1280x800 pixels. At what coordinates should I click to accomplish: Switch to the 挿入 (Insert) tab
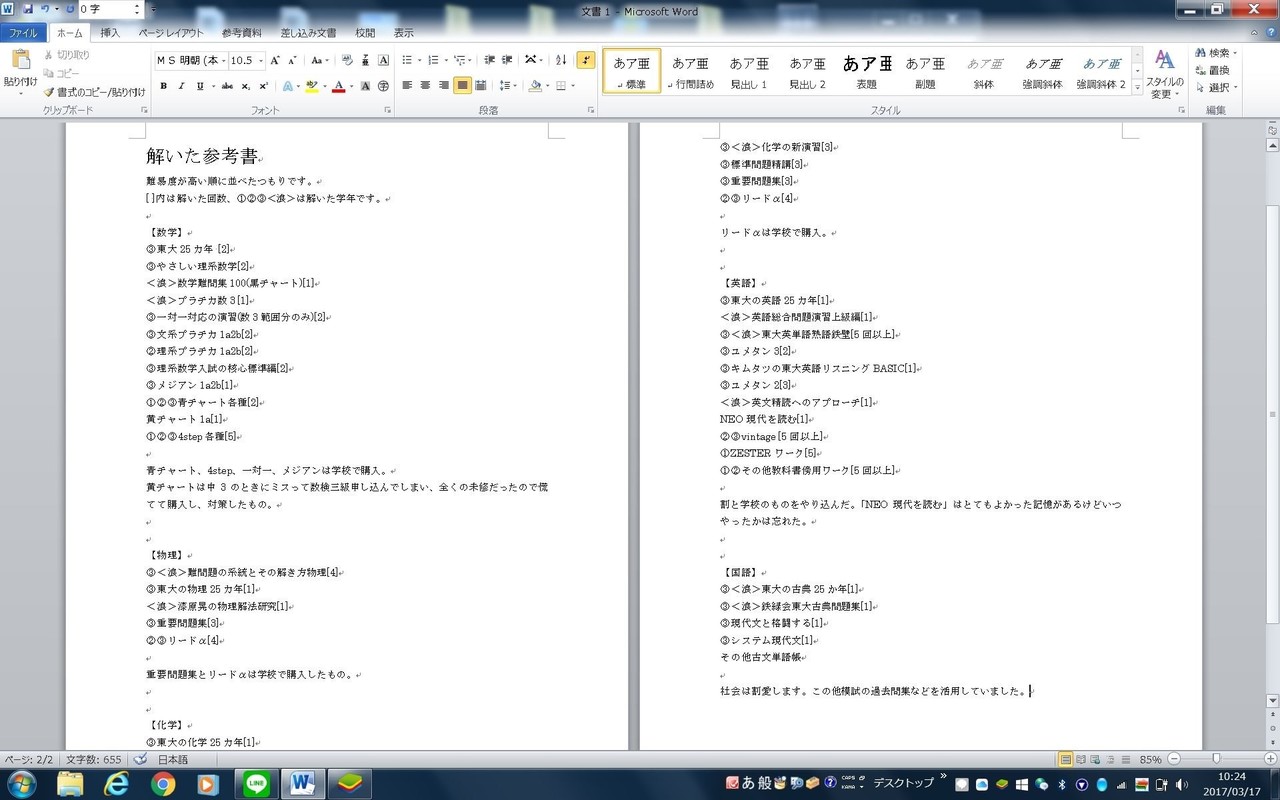coord(110,33)
